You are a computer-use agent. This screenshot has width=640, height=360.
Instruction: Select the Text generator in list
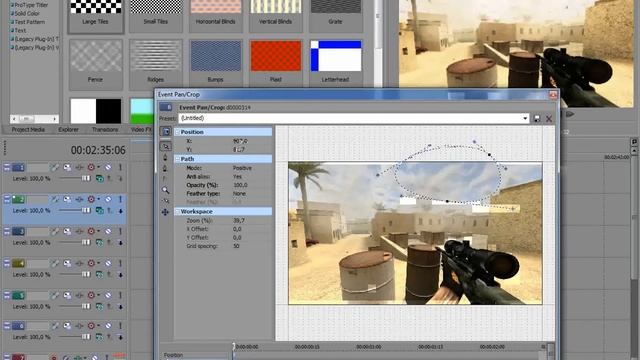20,31
